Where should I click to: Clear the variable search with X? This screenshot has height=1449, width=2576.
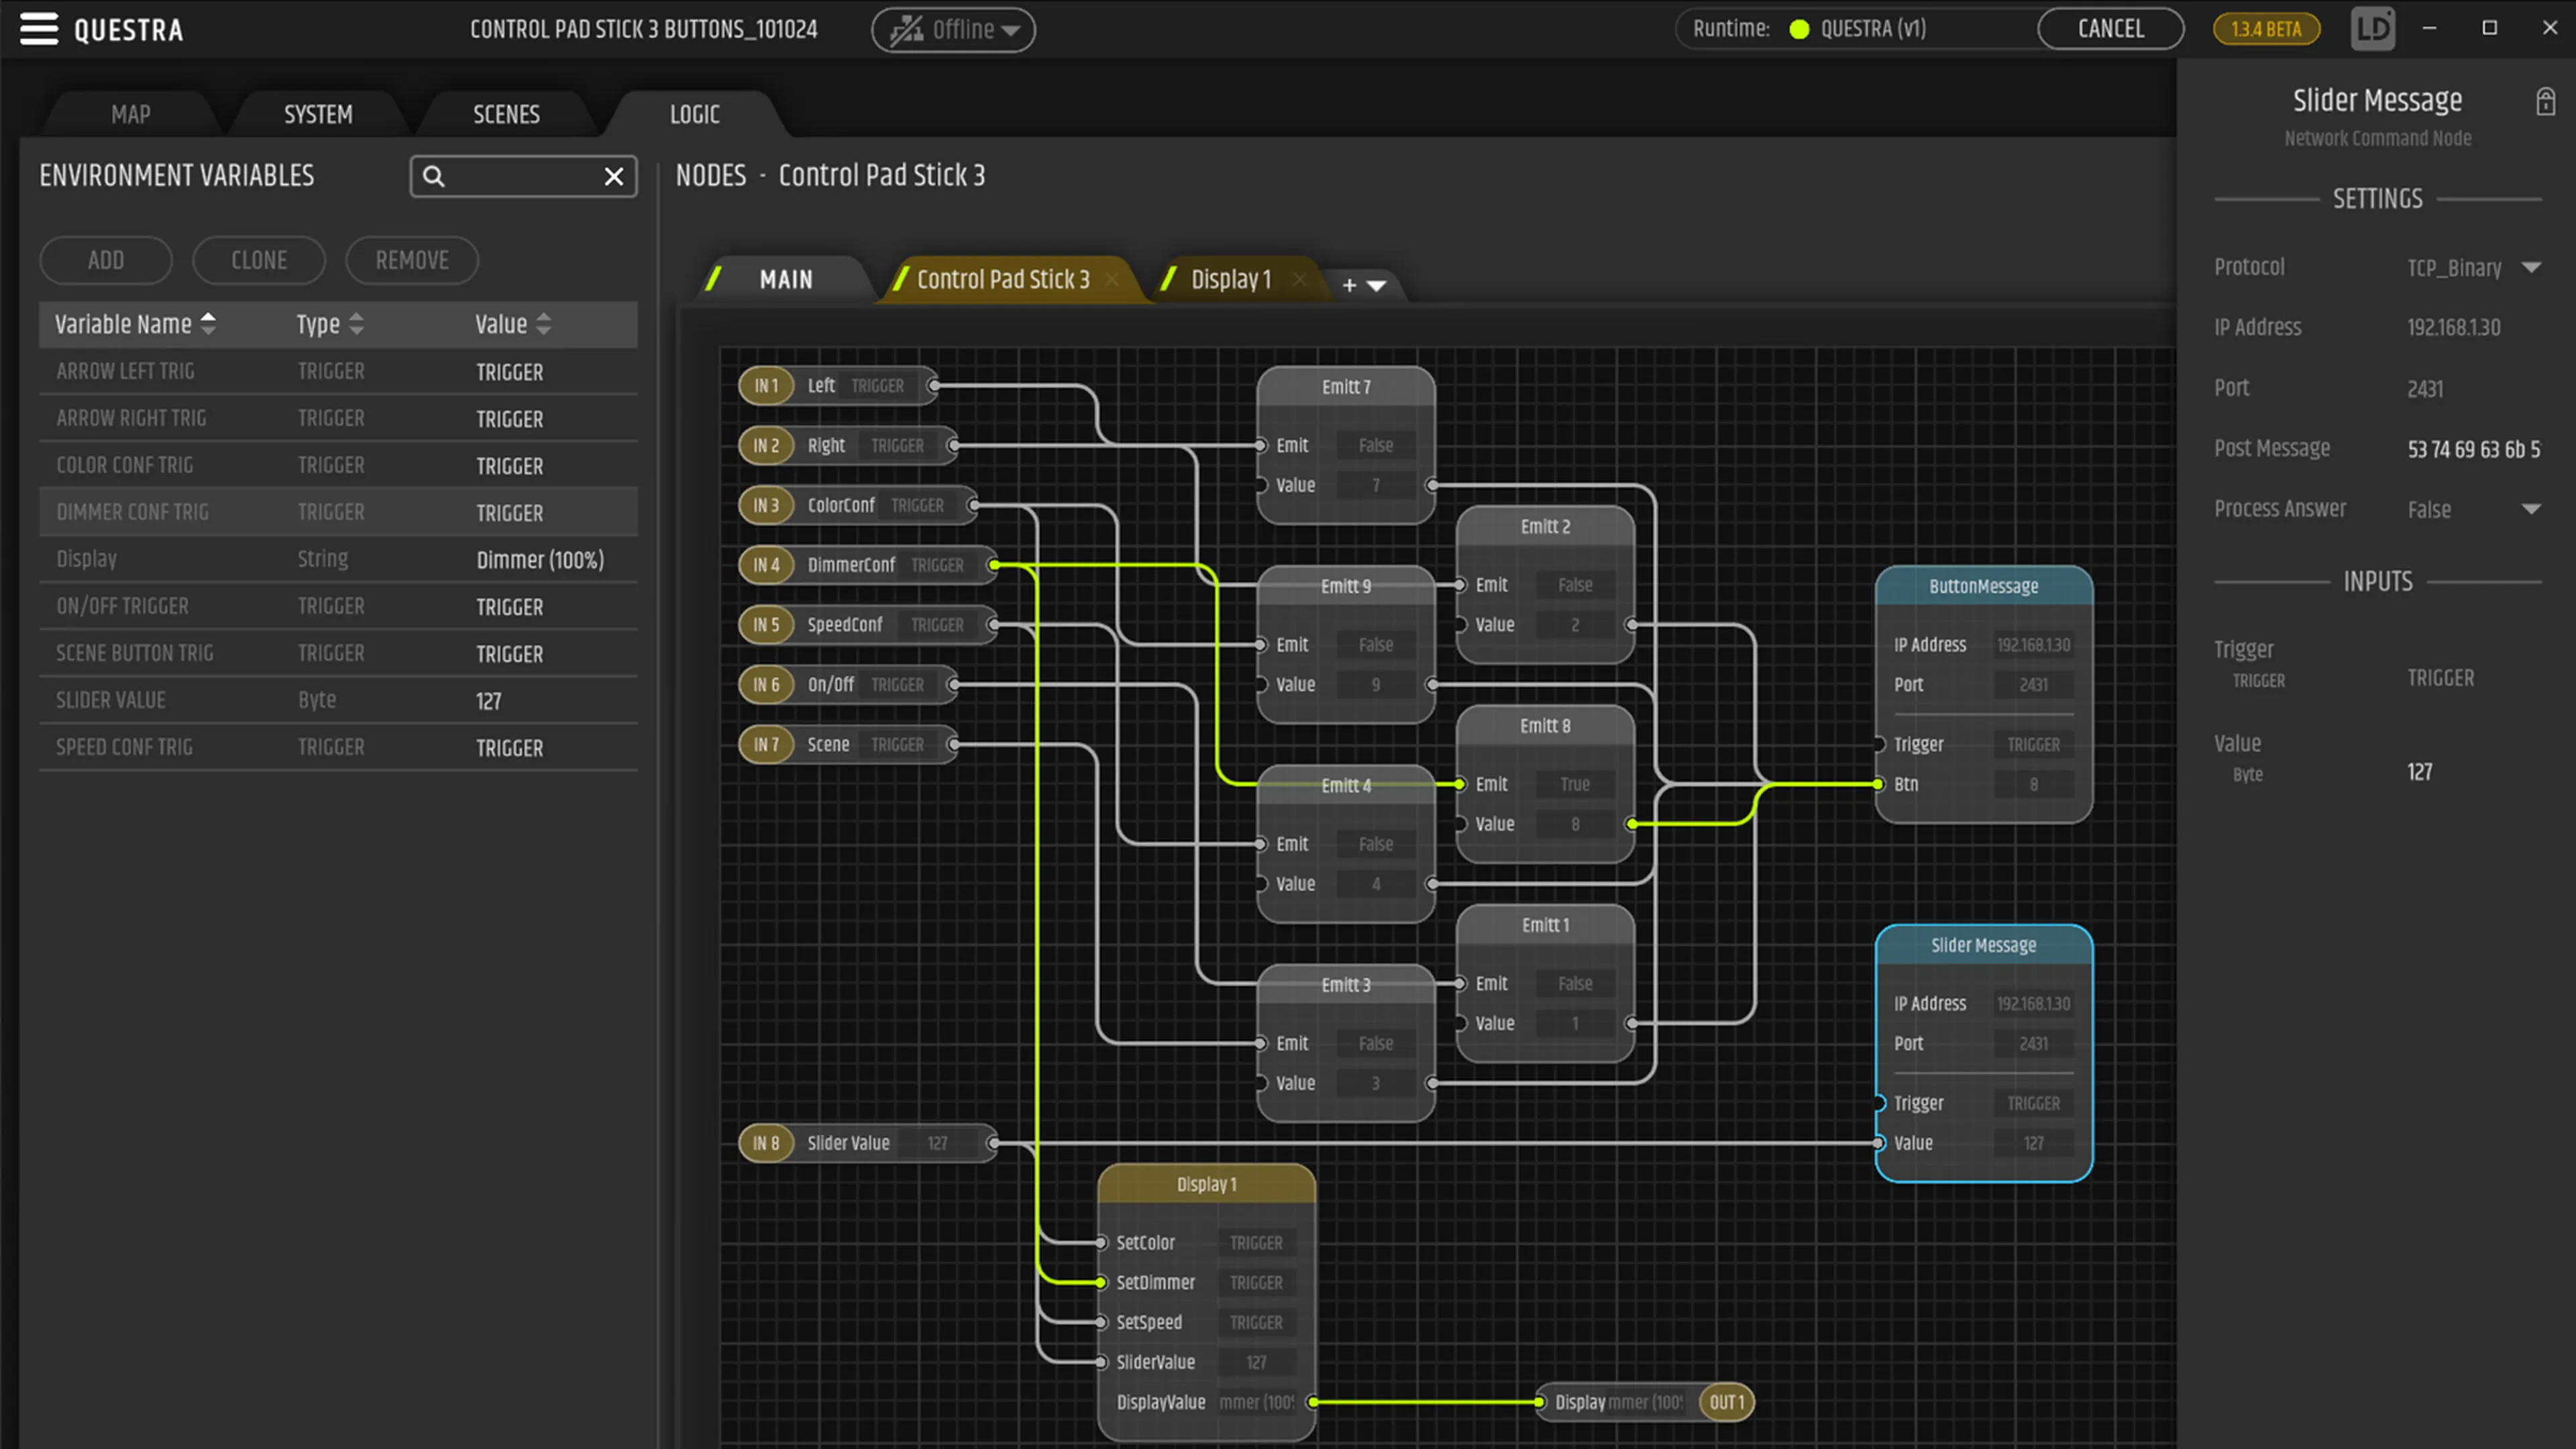coord(614,177)
